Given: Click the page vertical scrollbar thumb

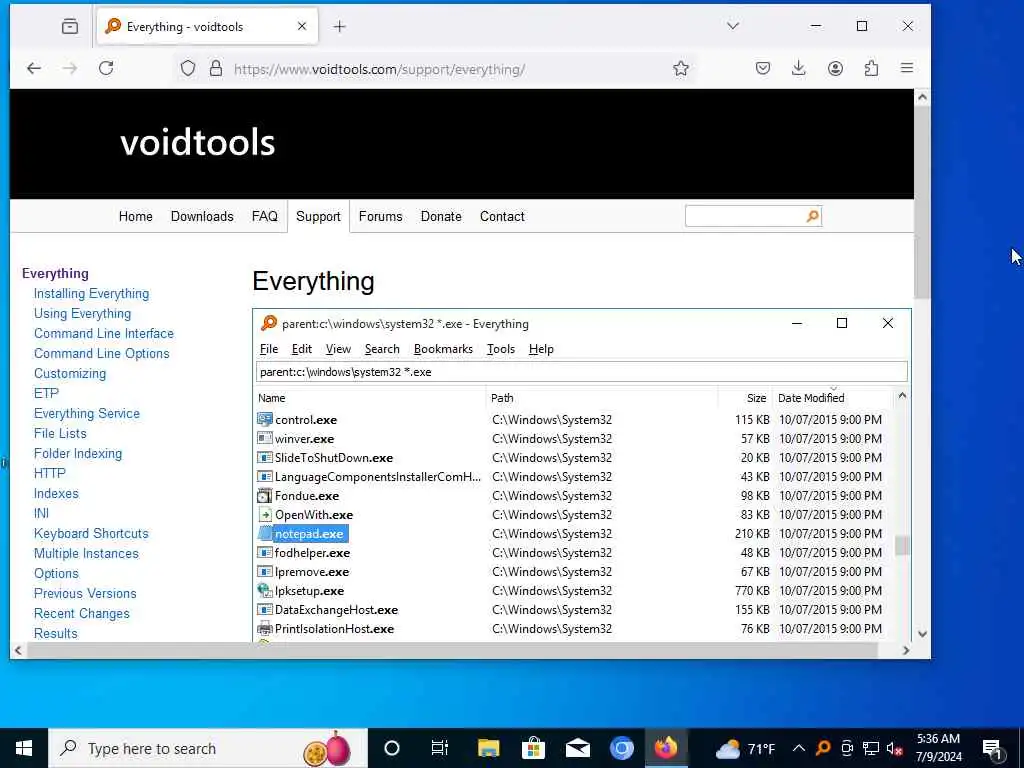Looking at the screenshot, I should point(921,201).
